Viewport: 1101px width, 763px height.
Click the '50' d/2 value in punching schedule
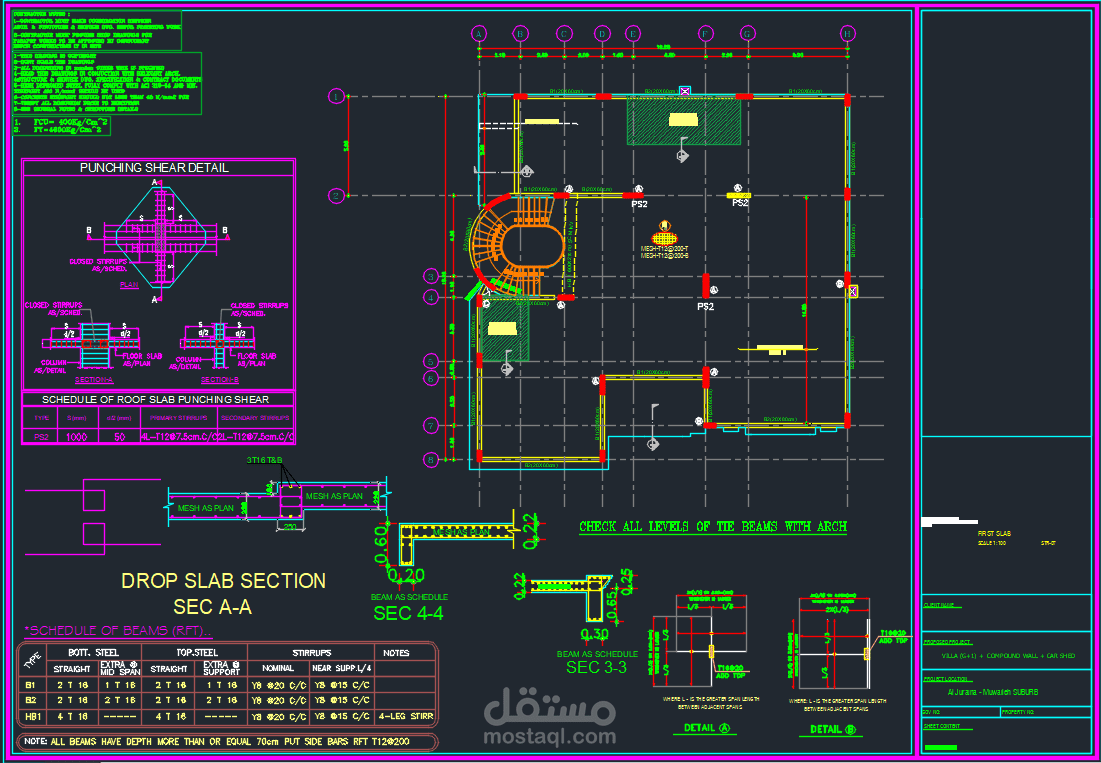coord(121,437)
